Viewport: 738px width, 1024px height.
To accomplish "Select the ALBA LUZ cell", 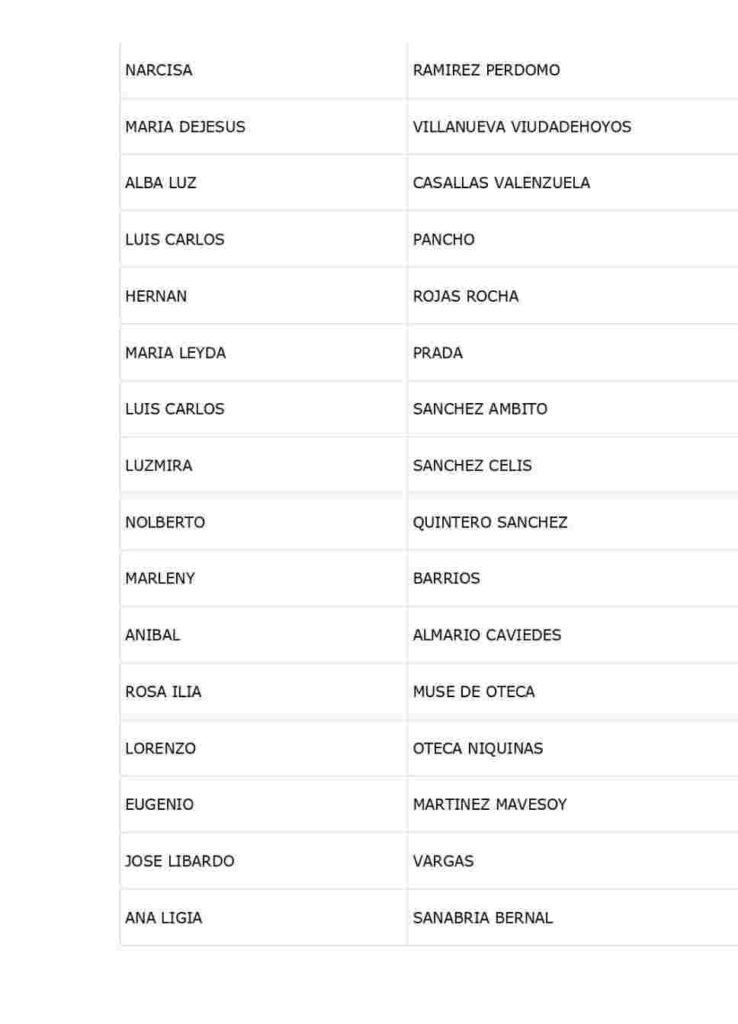I will (263, 183).
